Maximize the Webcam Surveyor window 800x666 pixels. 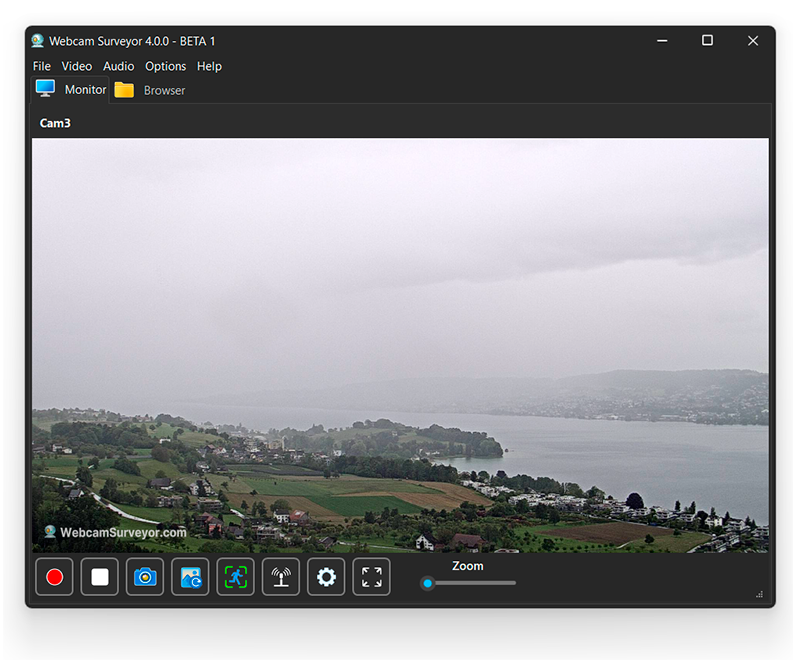pyautogui.click(x=707, y=40)
